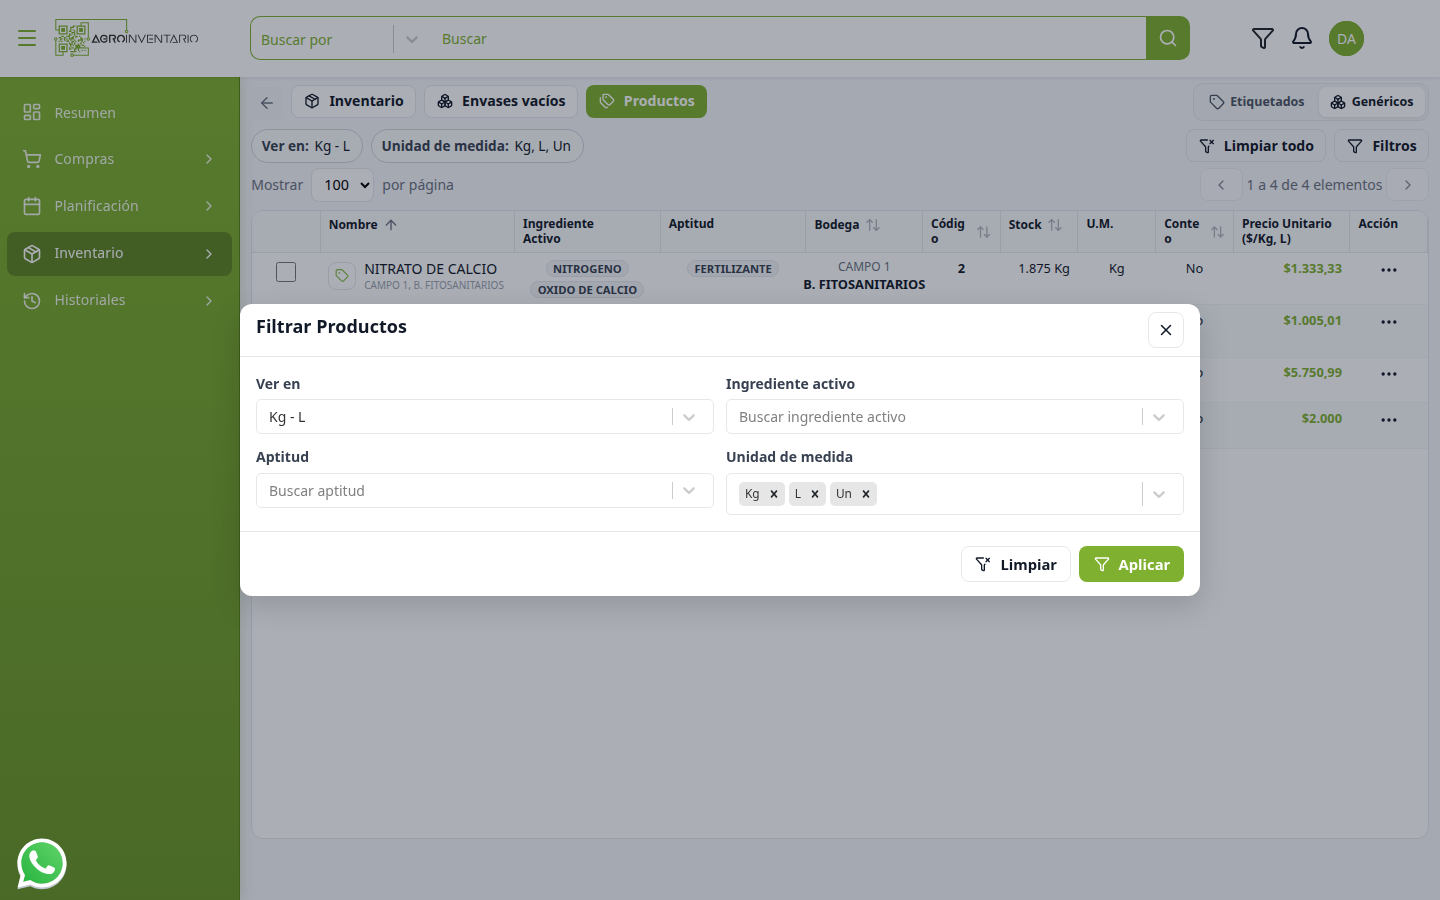
Task: Close the Filtrar Productos dialog
Action: (x=1166, y=330)
